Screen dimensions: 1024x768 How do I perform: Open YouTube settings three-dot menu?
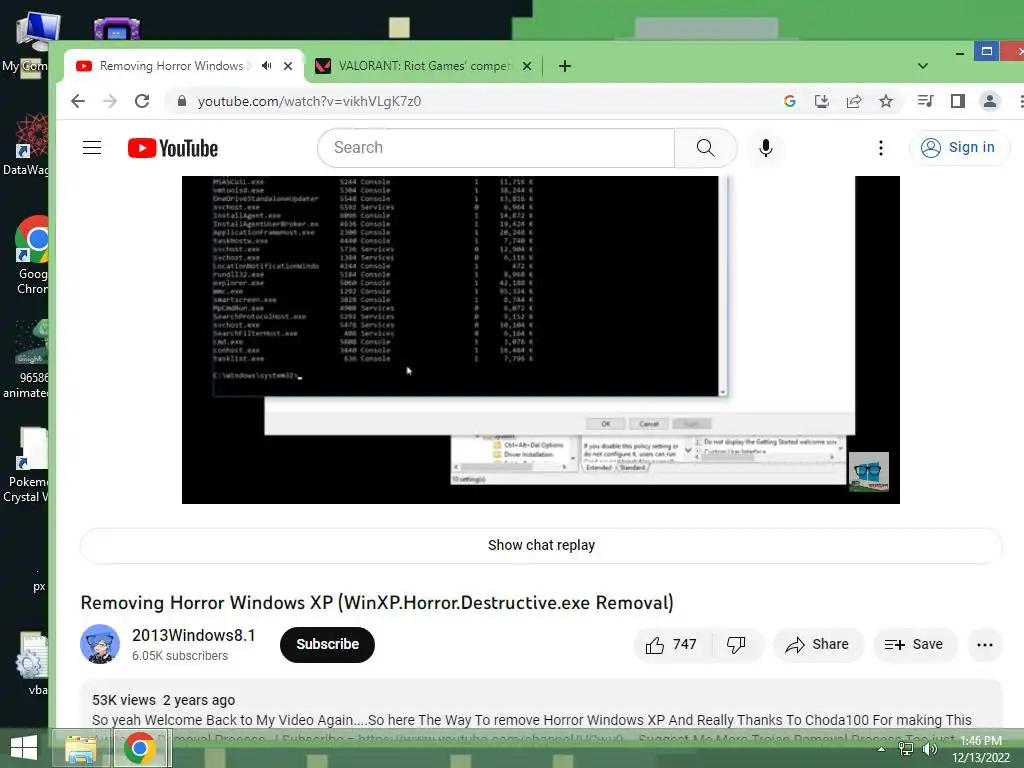pyautogui.click(x=880, y=148)
